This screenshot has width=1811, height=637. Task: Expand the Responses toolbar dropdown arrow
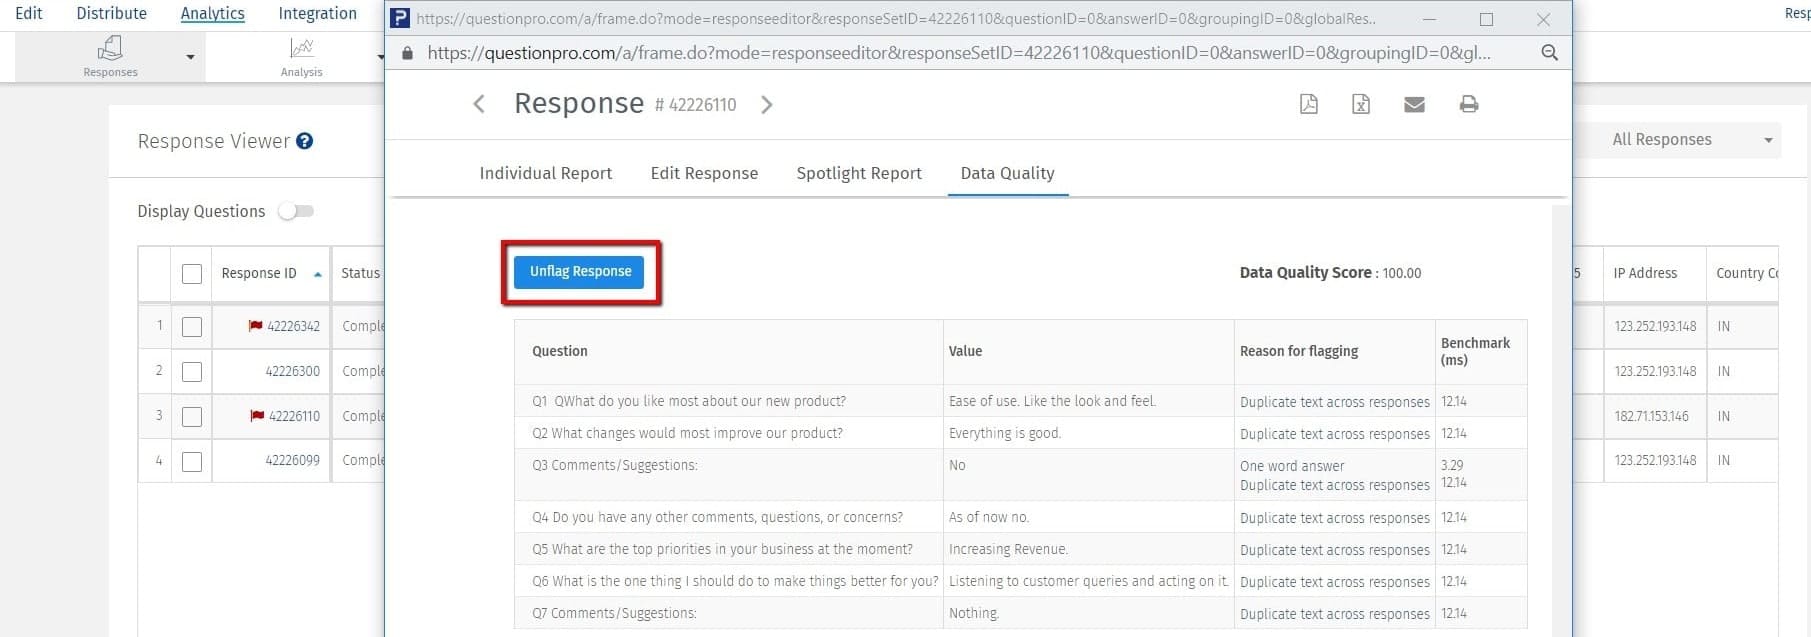(x=190, y=57)
